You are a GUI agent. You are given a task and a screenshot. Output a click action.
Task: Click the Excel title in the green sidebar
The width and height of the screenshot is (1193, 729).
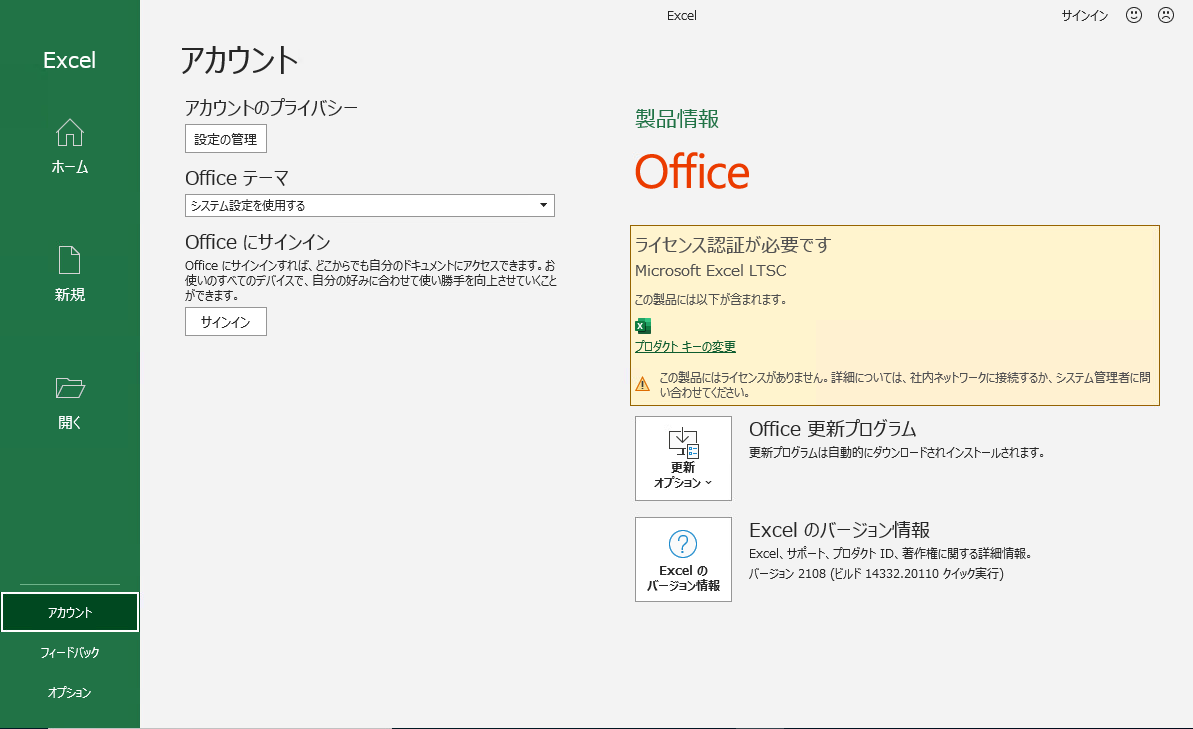pos(69,60)
